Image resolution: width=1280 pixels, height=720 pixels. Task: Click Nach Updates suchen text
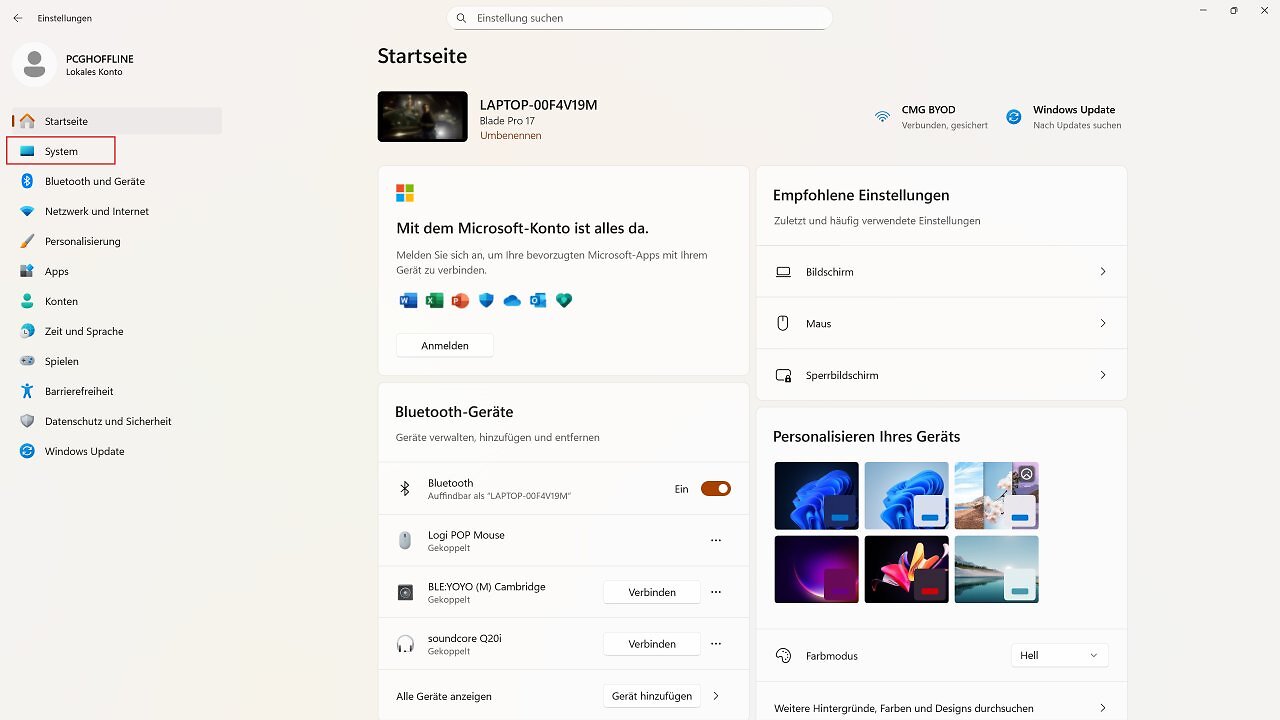tap(1077, 125)
